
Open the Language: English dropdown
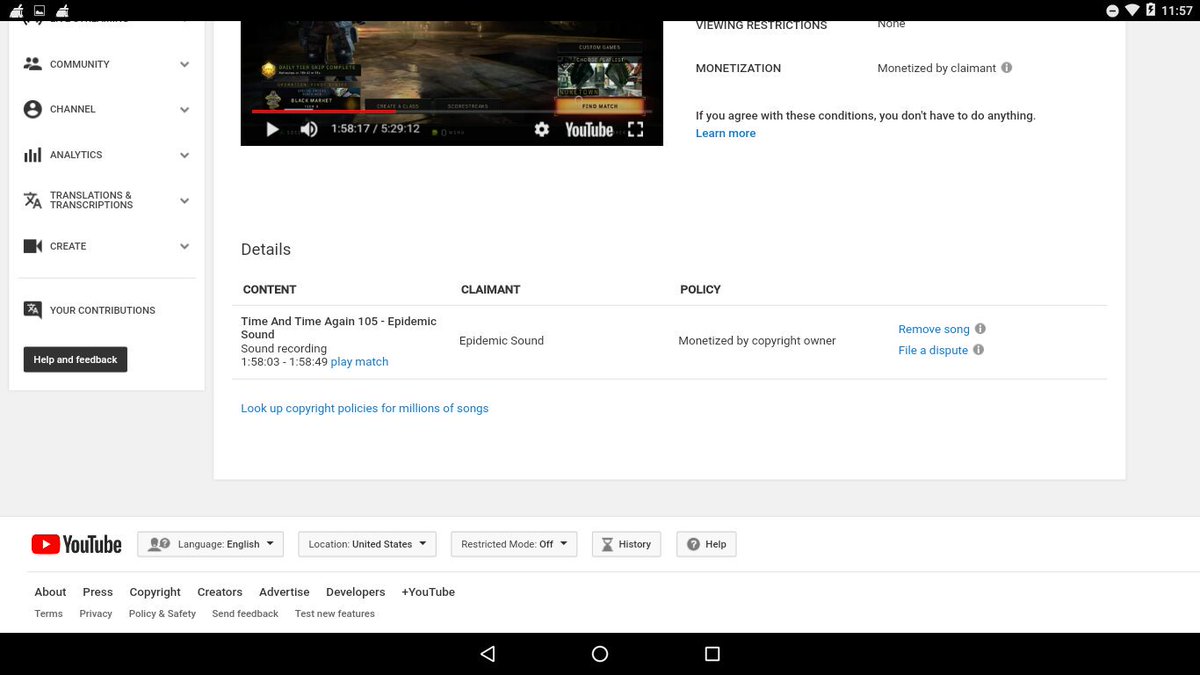(211, 544)
